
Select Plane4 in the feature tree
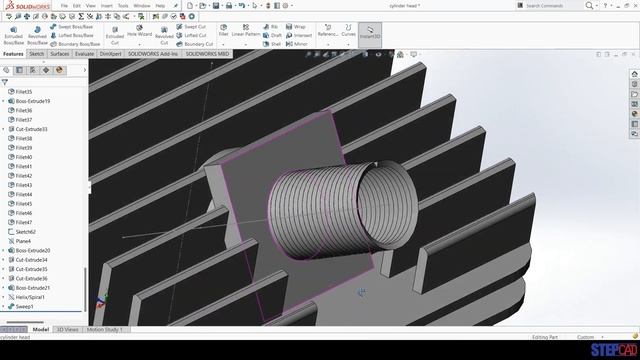(x=20, y=241)
